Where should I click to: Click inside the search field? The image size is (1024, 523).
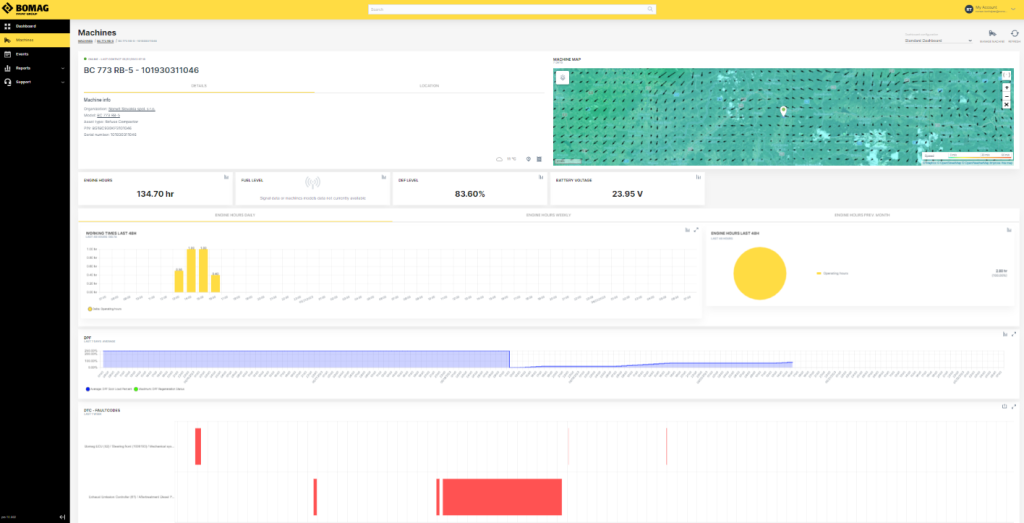coord(512,9)
